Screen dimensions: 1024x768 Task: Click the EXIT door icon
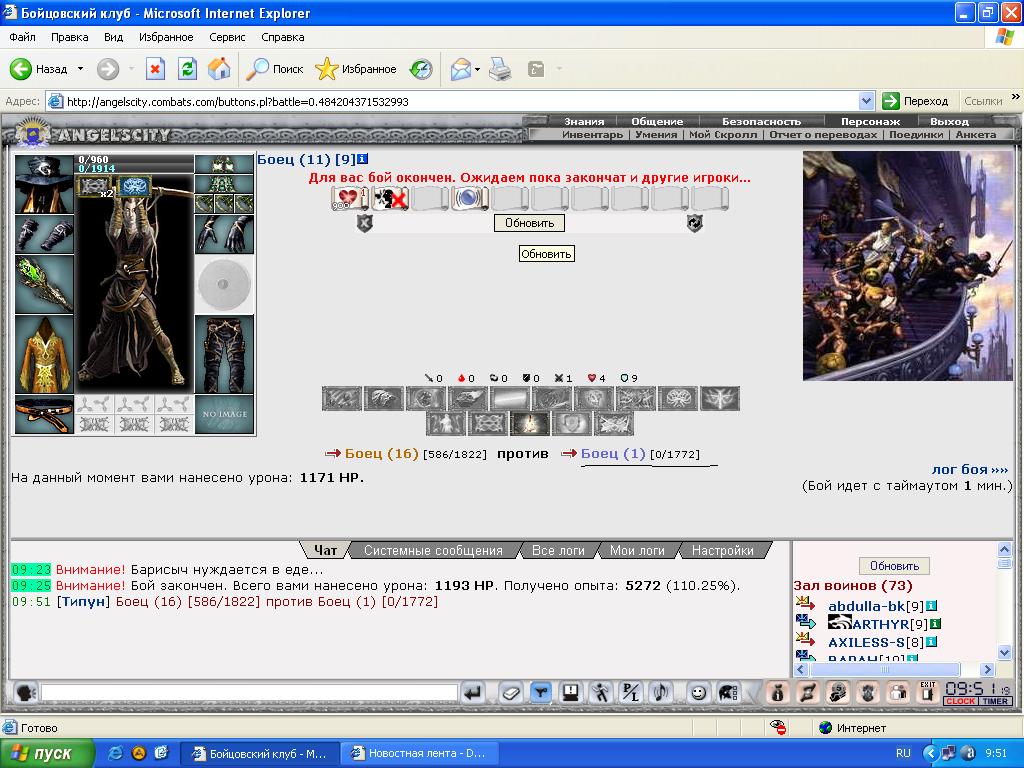pos(928,692)
